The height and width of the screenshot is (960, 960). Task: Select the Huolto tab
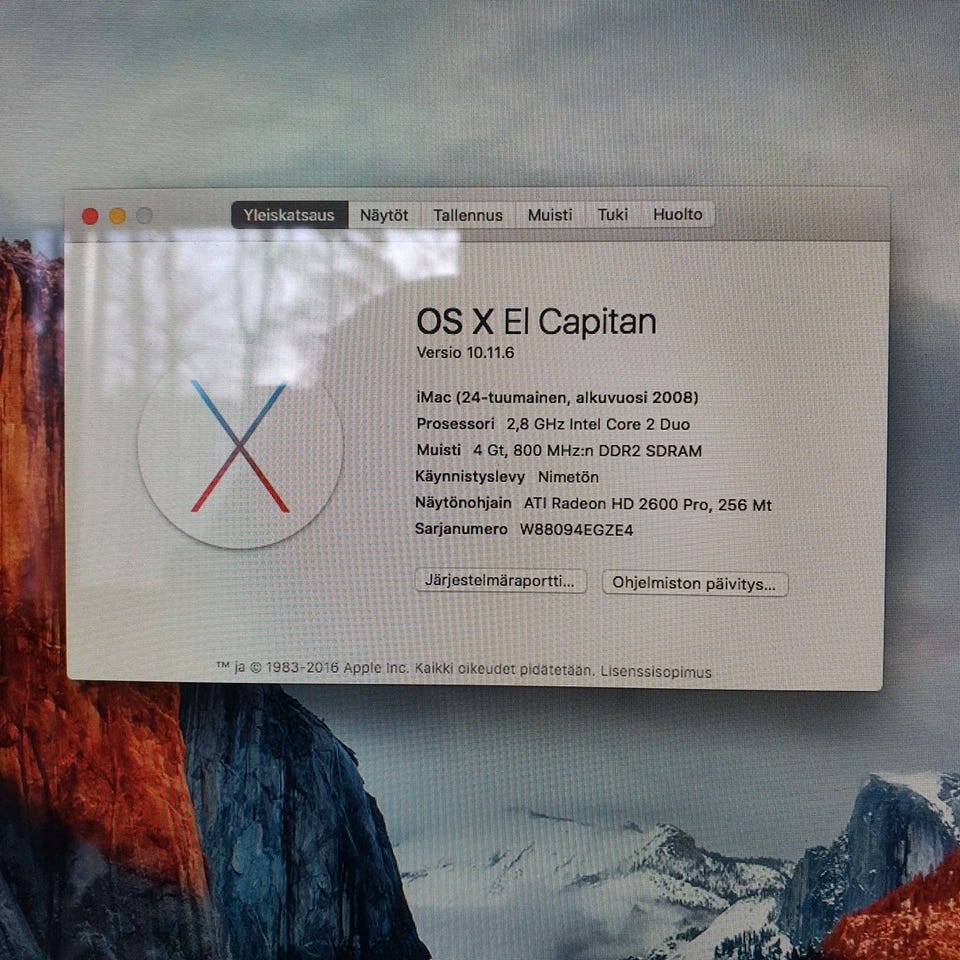tap(677, 214)
